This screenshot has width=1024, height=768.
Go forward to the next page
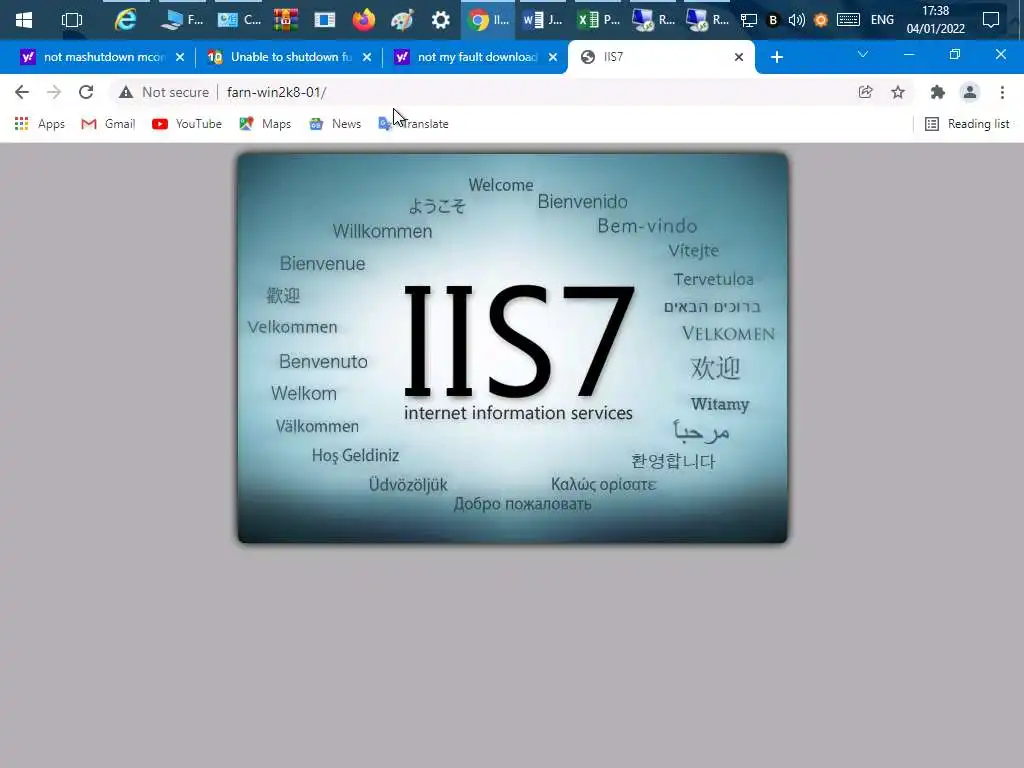click(54, 92)
